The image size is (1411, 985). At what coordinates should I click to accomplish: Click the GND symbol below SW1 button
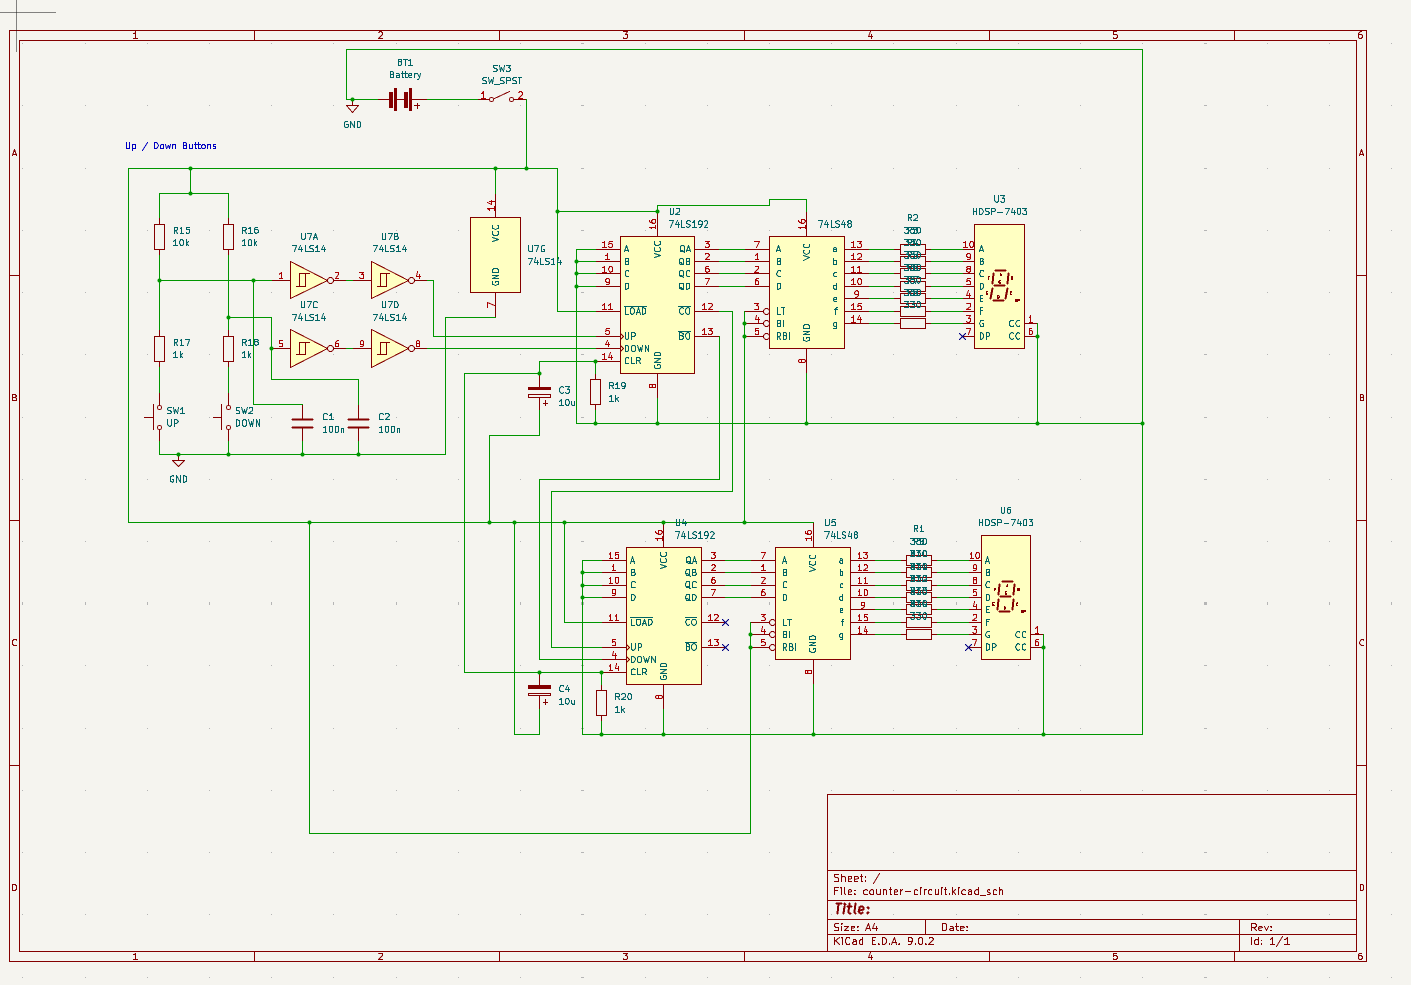178,462
